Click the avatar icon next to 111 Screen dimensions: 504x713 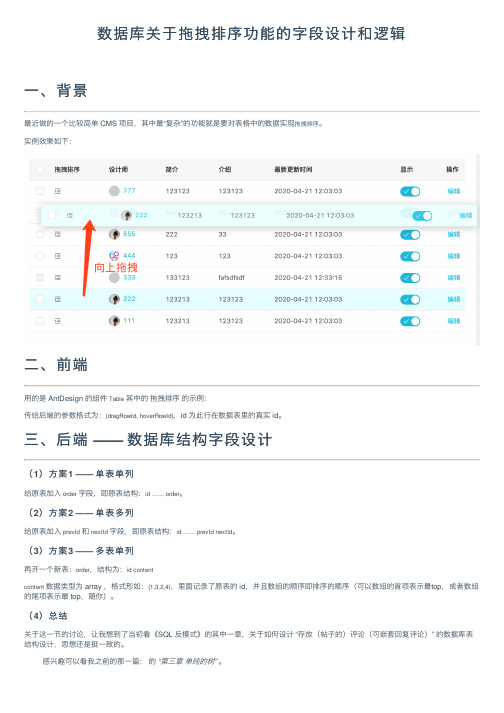click(114, 321)
